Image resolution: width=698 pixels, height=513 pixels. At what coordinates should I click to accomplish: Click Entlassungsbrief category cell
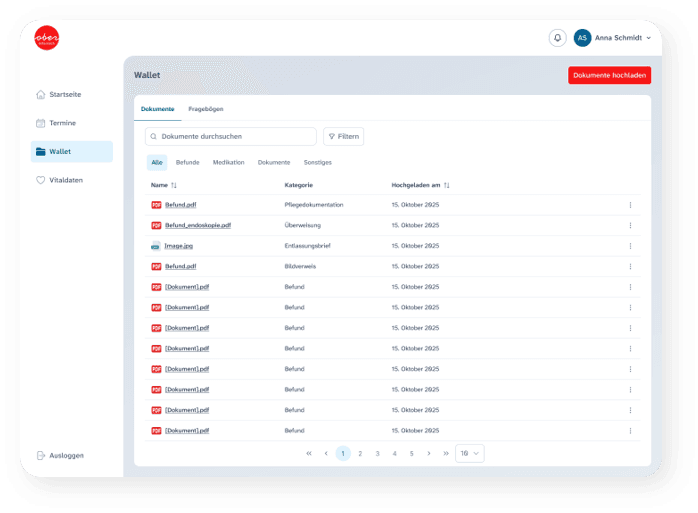(x=308, y=246)
